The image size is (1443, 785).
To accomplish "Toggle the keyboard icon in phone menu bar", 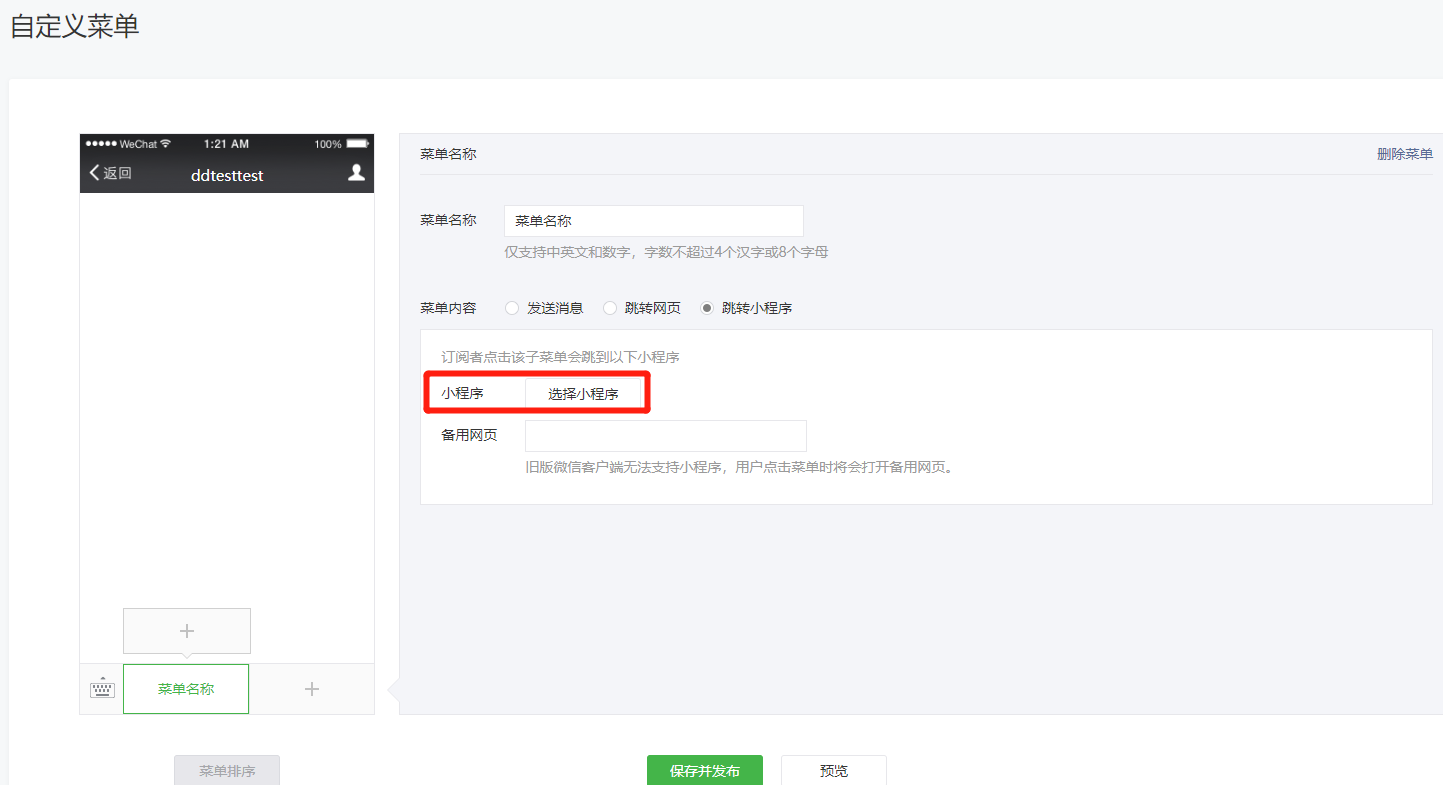I will click(x=102, y=689).
